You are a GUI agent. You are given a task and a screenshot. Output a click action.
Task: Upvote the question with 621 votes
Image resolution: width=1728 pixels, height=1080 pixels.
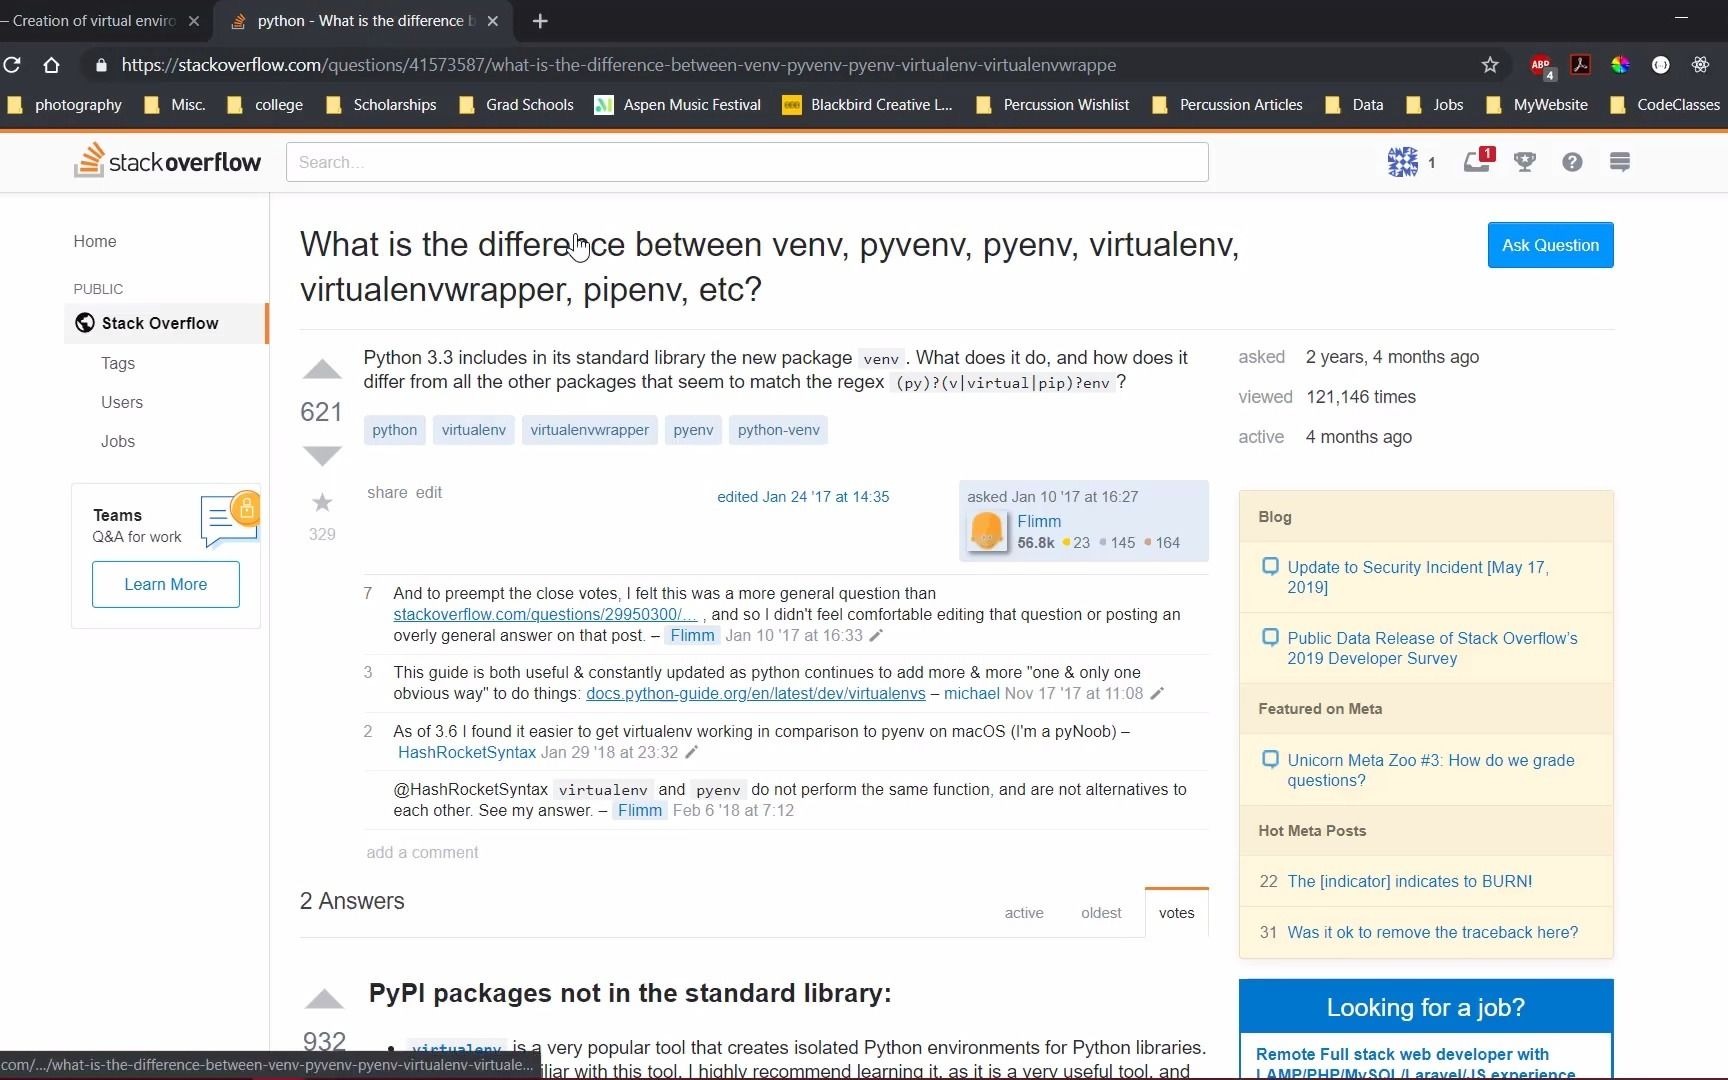(x=322, y=370)
